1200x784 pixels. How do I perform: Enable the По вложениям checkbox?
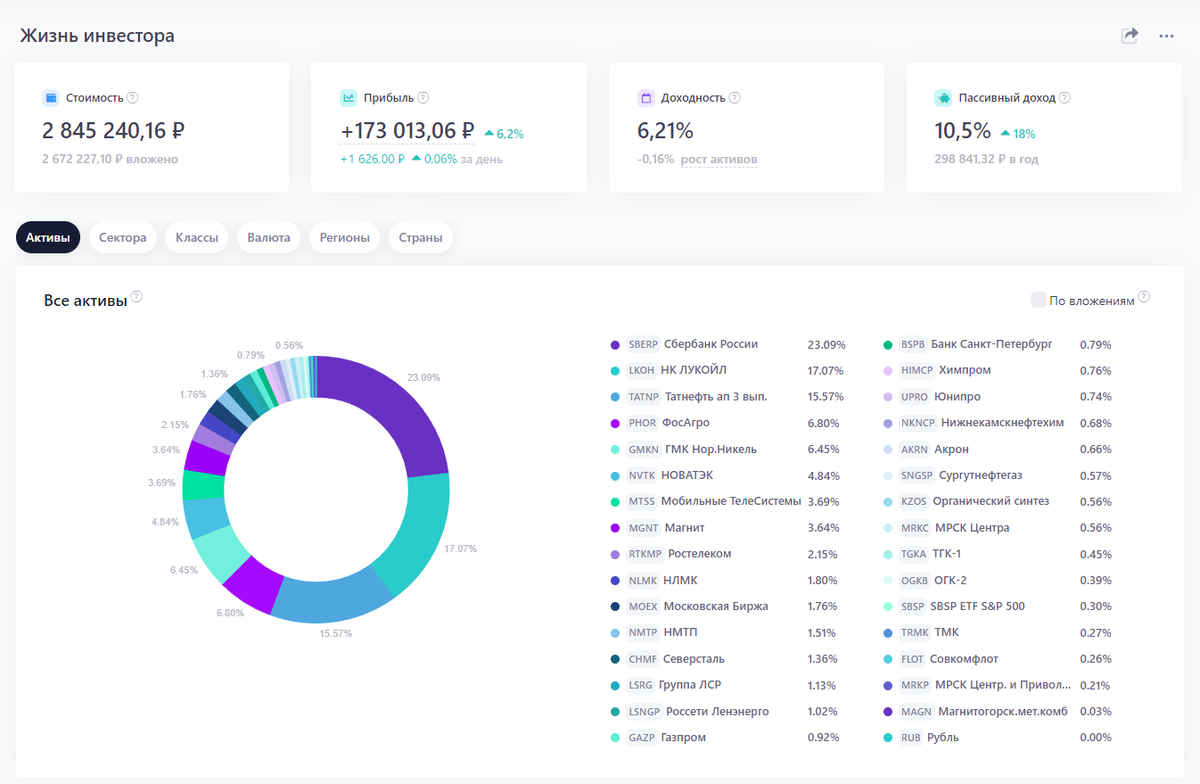click(x=1039, y=300)
